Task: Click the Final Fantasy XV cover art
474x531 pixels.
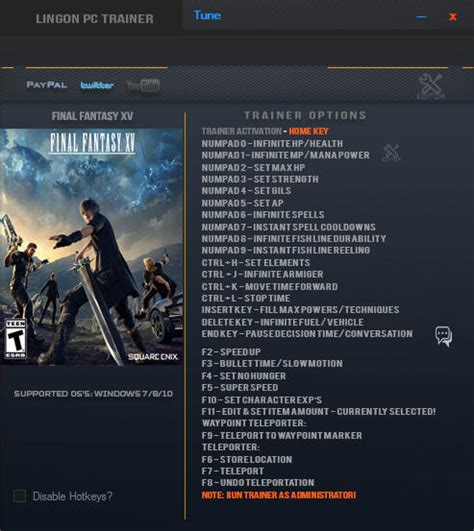Action: (x=91, y=247)
